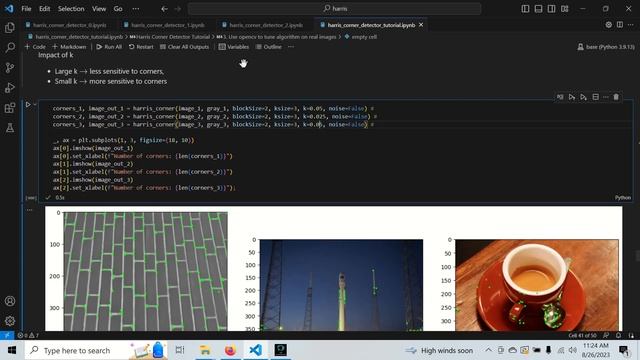
Task: Click Run by Line in cell toolbar
Action: point(560,97)
